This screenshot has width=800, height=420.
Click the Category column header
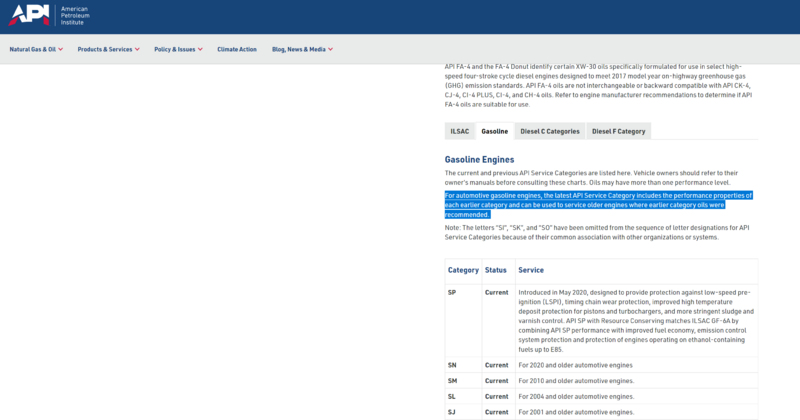point(463,270)
